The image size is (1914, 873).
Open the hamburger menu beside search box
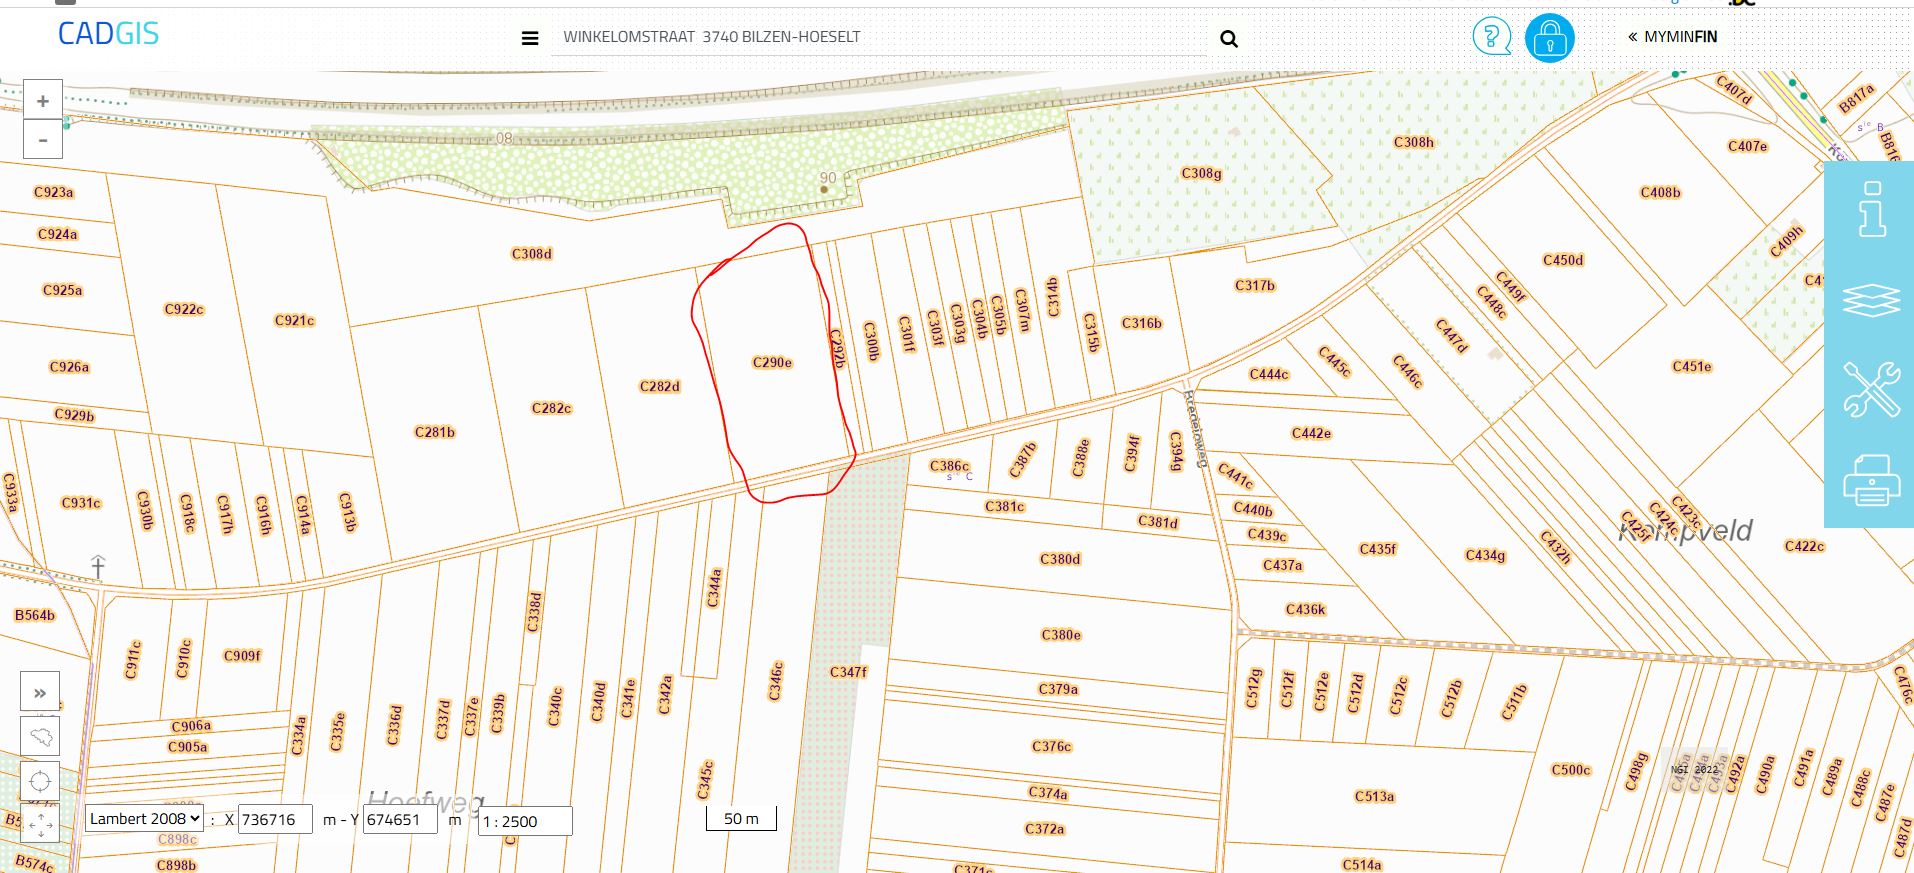(x=530, y=39)
